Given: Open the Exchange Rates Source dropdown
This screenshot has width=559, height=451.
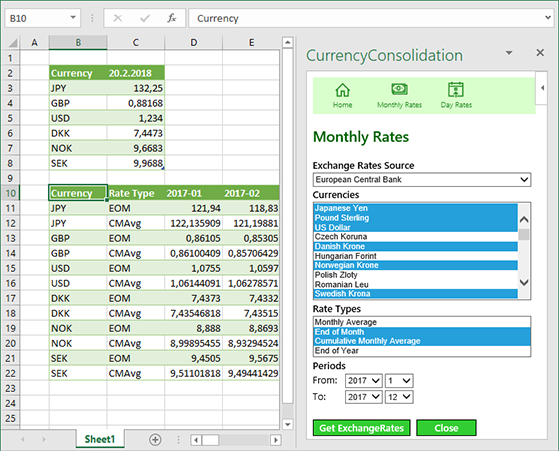Looking at the screenshot, I should point(422,180).
